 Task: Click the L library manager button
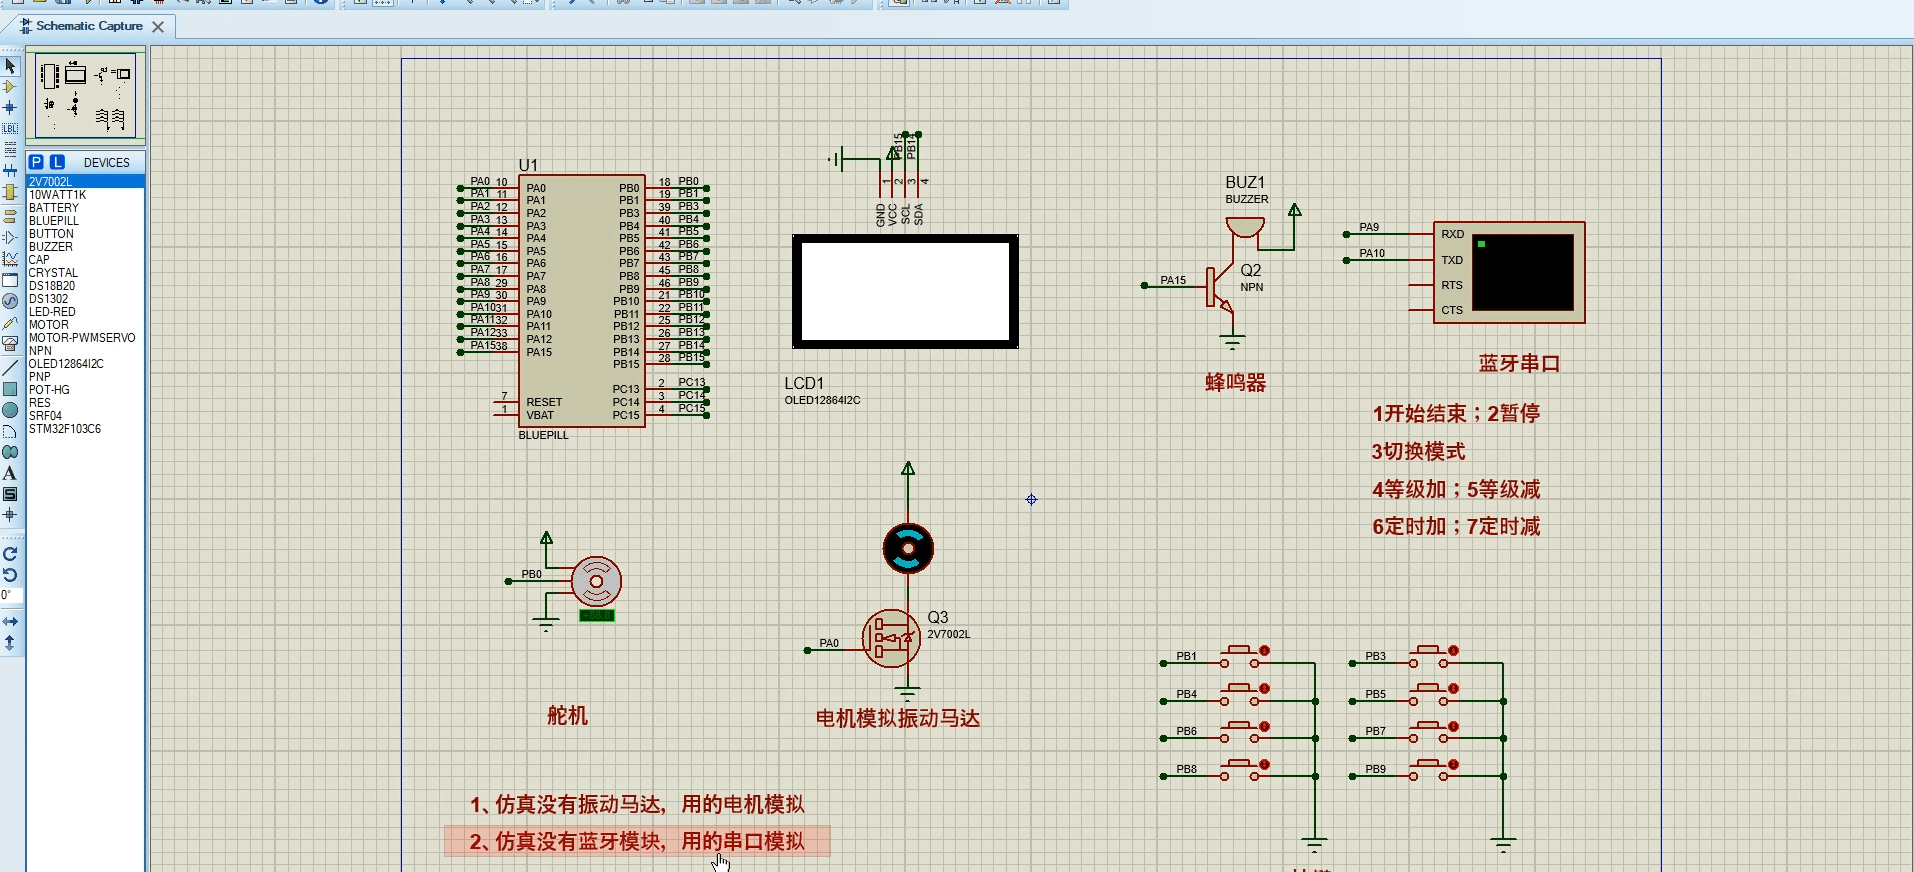[57, 162]
